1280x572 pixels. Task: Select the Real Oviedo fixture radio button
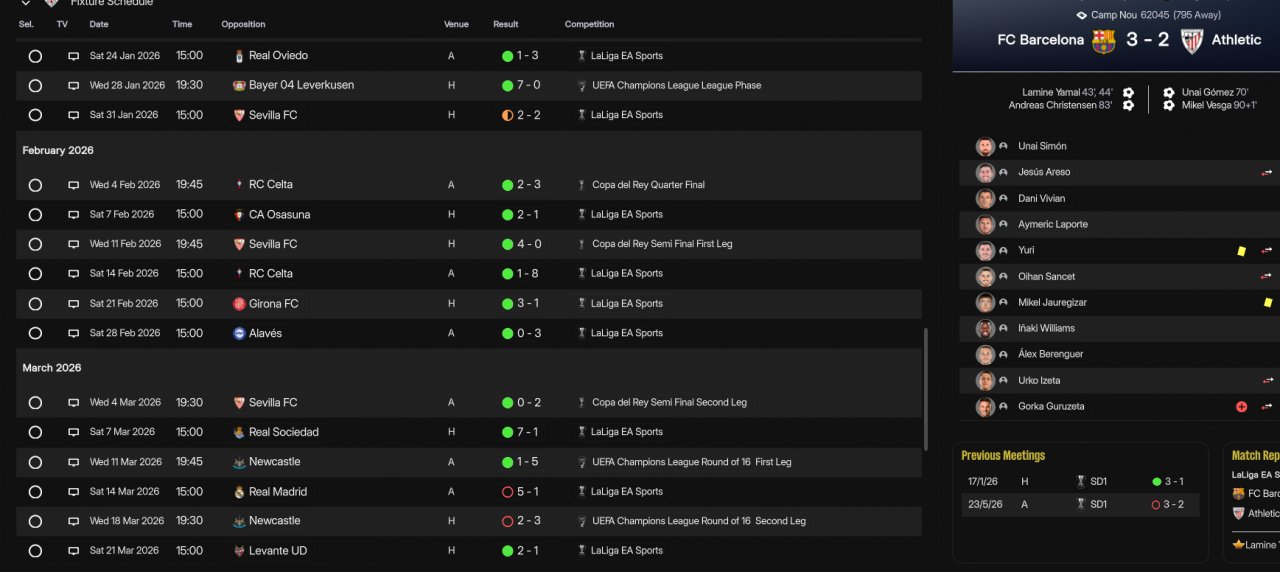tap(35, 56)
